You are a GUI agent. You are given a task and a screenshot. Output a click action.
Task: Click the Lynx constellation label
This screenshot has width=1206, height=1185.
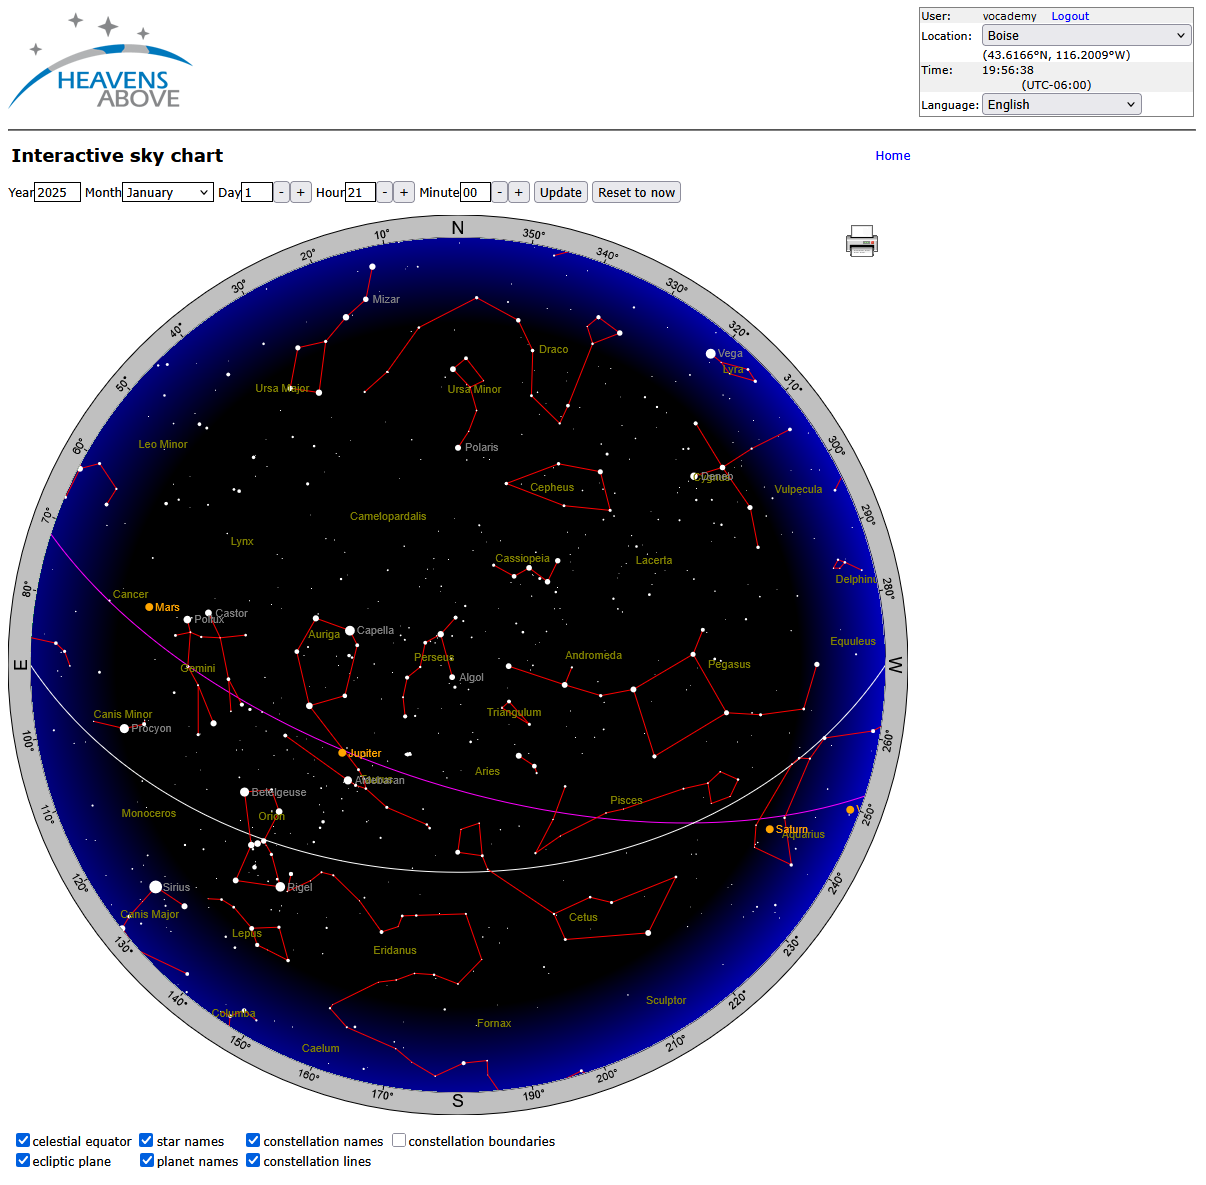pos(242,541)
